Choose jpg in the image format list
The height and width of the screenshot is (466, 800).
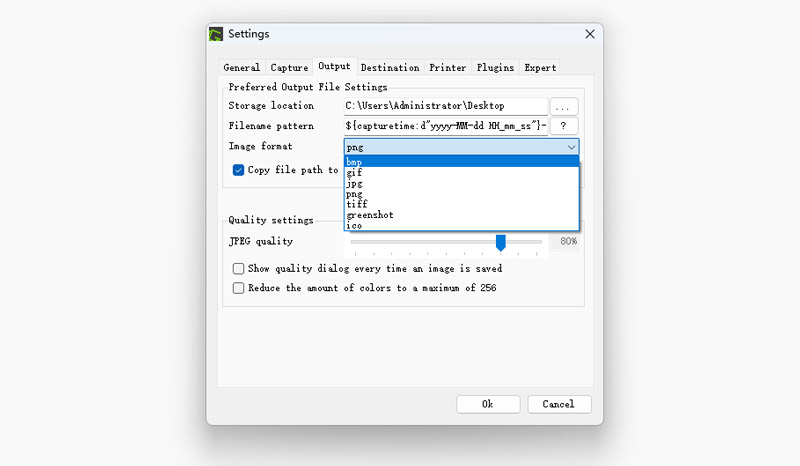pos(354,184)
